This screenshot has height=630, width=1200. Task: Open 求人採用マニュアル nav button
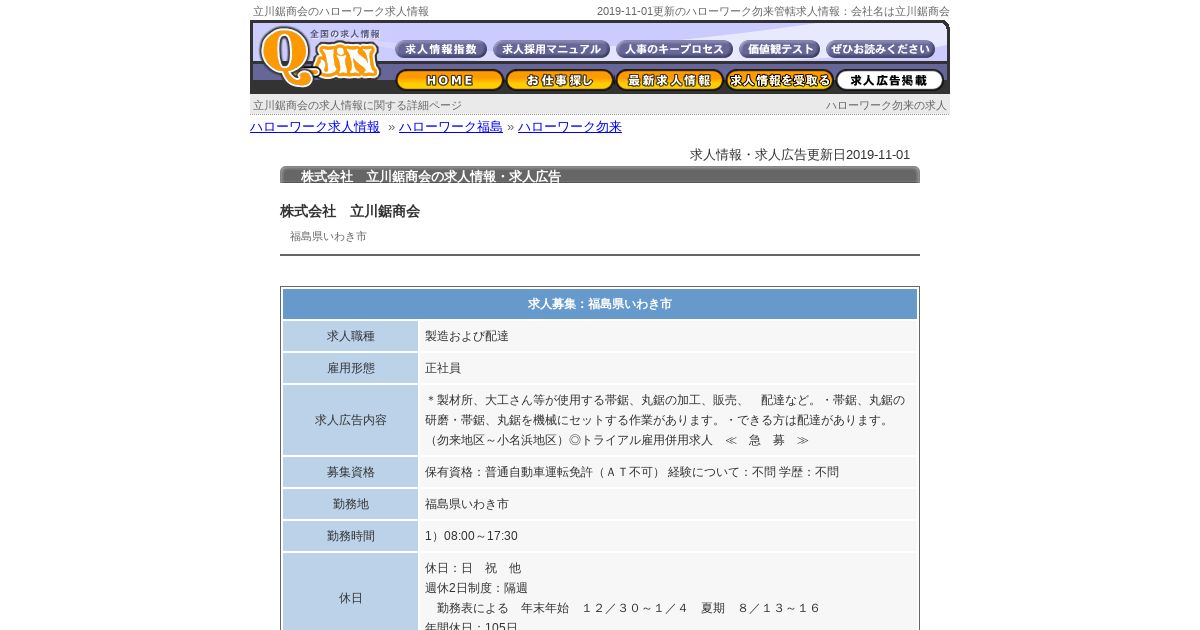coord(551,49)
